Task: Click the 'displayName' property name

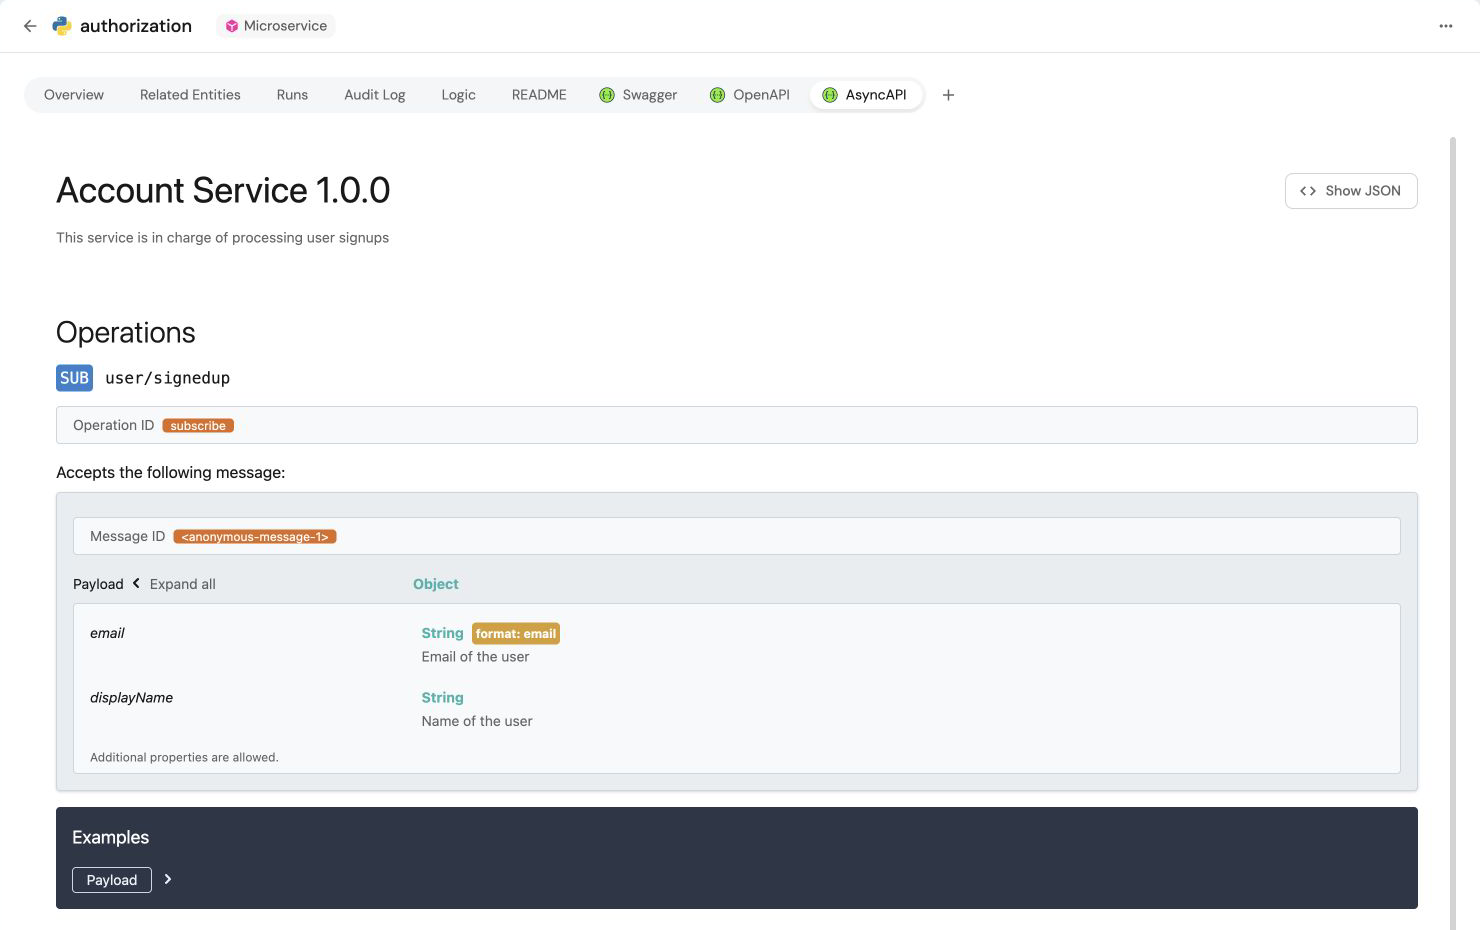Action: [x=131, y=698]
